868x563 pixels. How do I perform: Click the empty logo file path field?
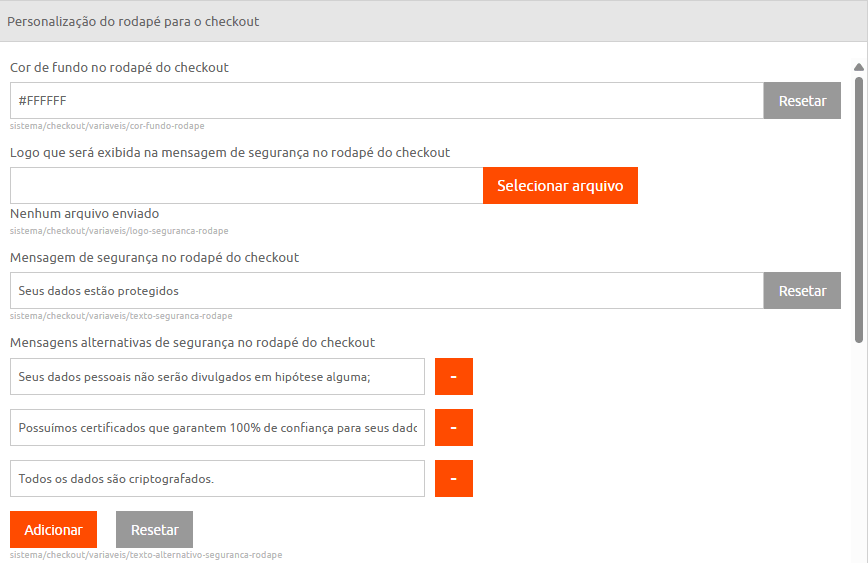(246, 186)
